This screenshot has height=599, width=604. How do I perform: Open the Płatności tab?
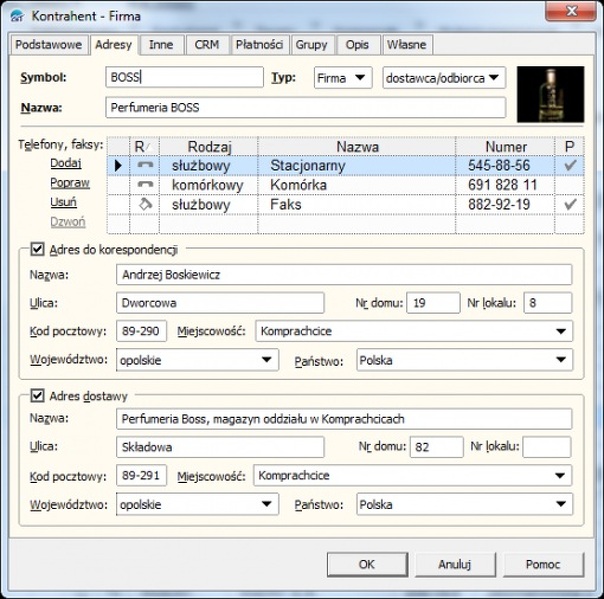pos(260,45)
